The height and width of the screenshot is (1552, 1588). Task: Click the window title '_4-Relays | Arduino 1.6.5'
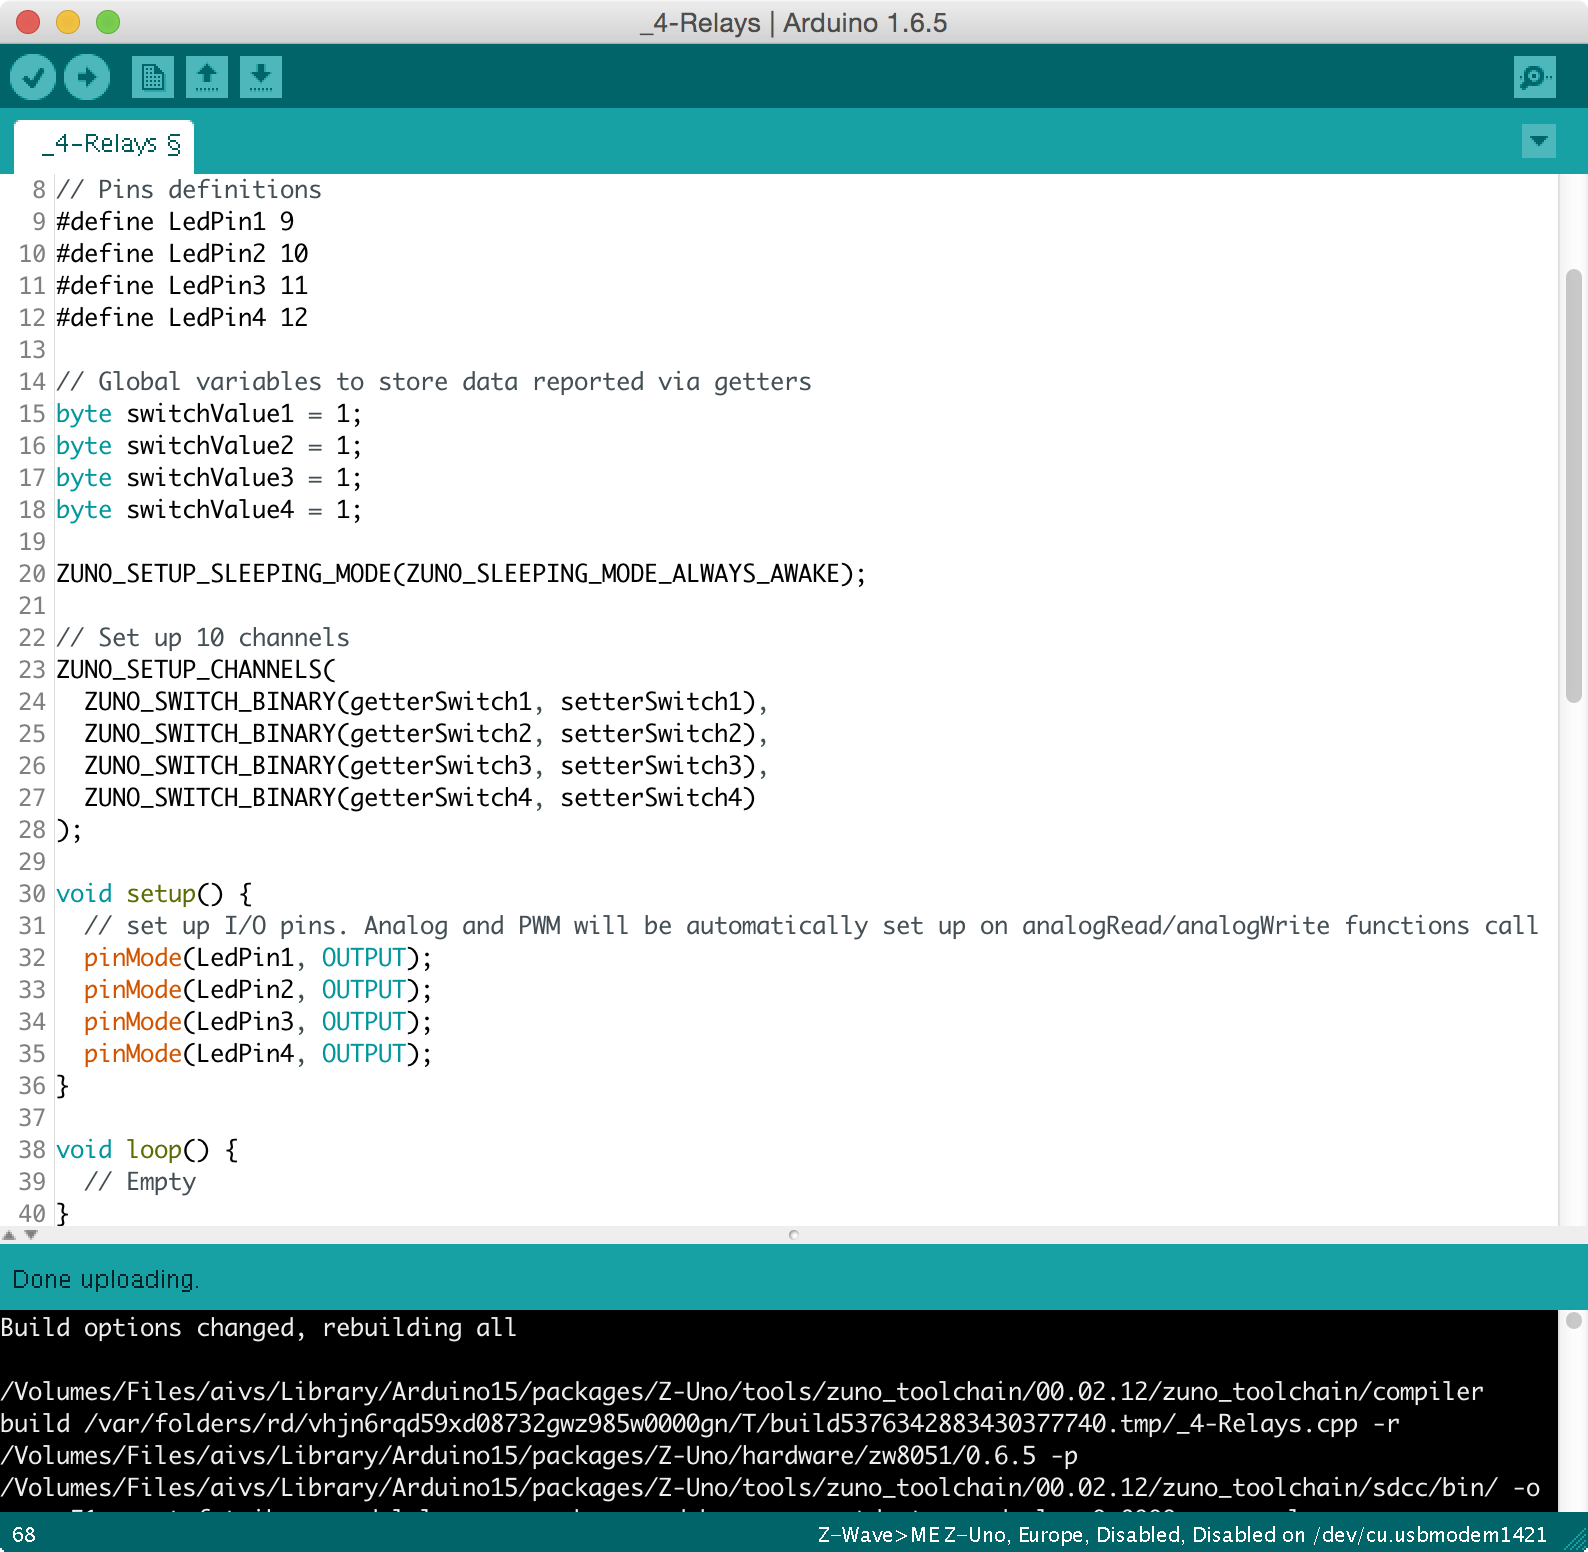pyautogui.click(x=793, y=22)
